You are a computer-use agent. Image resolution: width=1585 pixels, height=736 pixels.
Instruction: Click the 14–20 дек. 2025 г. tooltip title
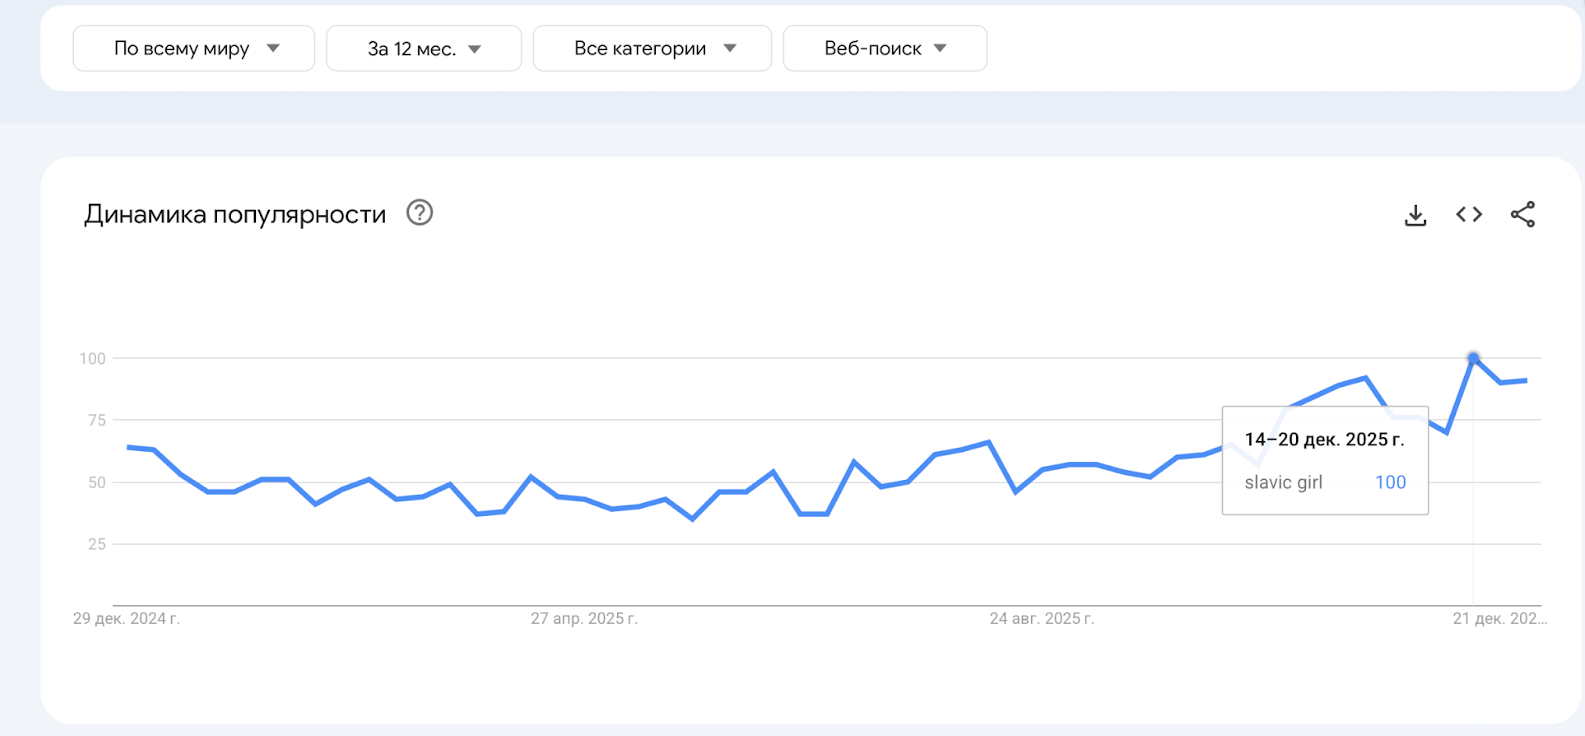click(1324, 439)
